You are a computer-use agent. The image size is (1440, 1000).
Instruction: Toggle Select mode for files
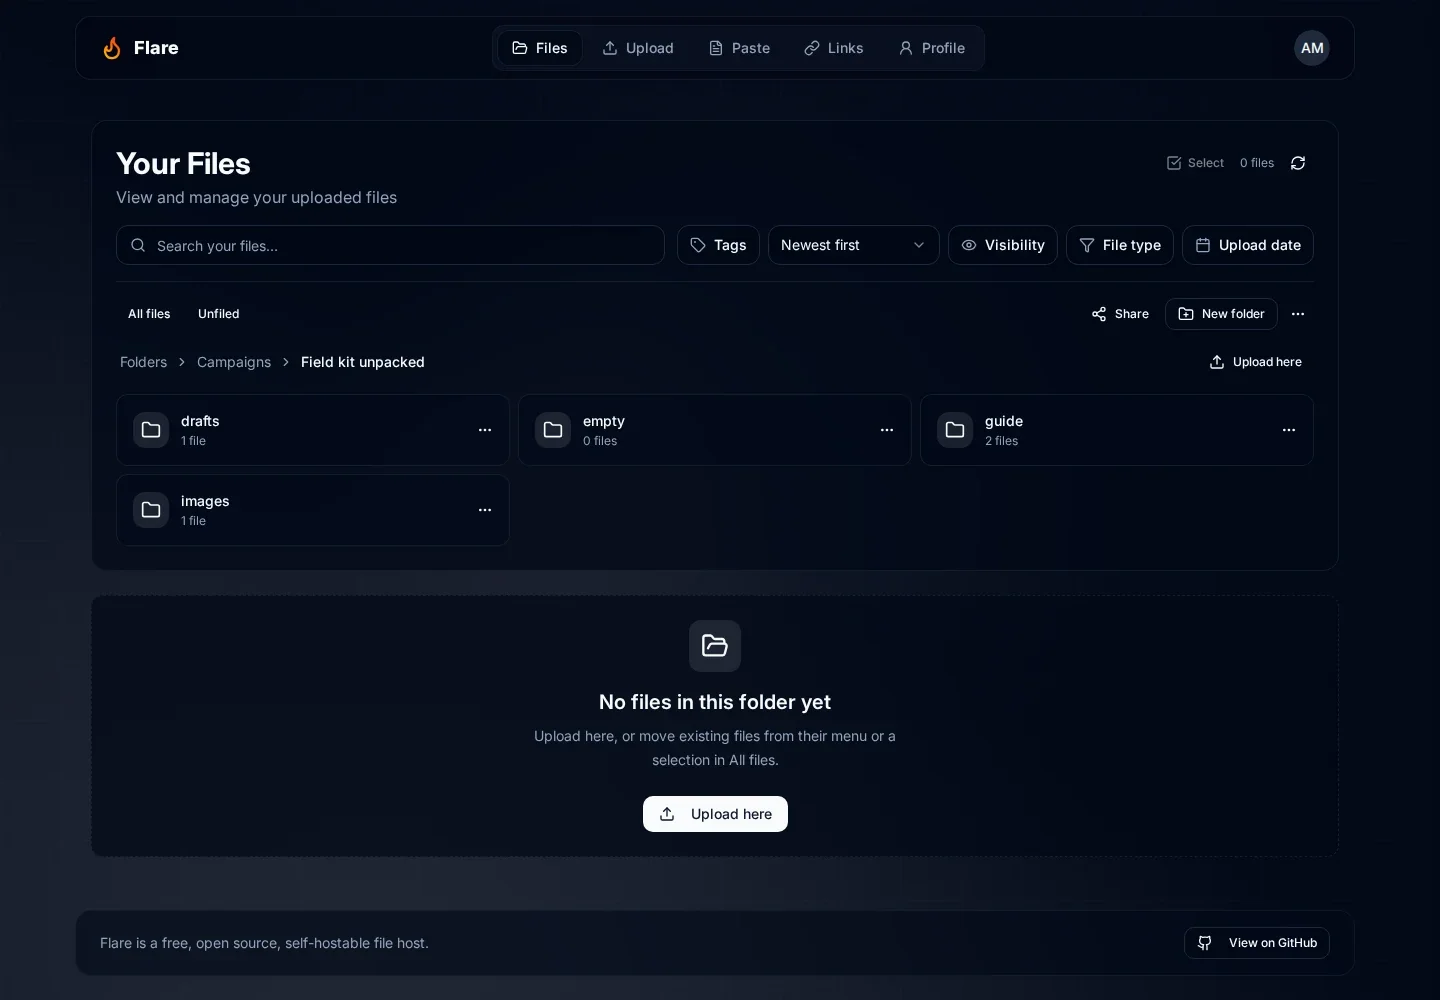click(1195, 163)
